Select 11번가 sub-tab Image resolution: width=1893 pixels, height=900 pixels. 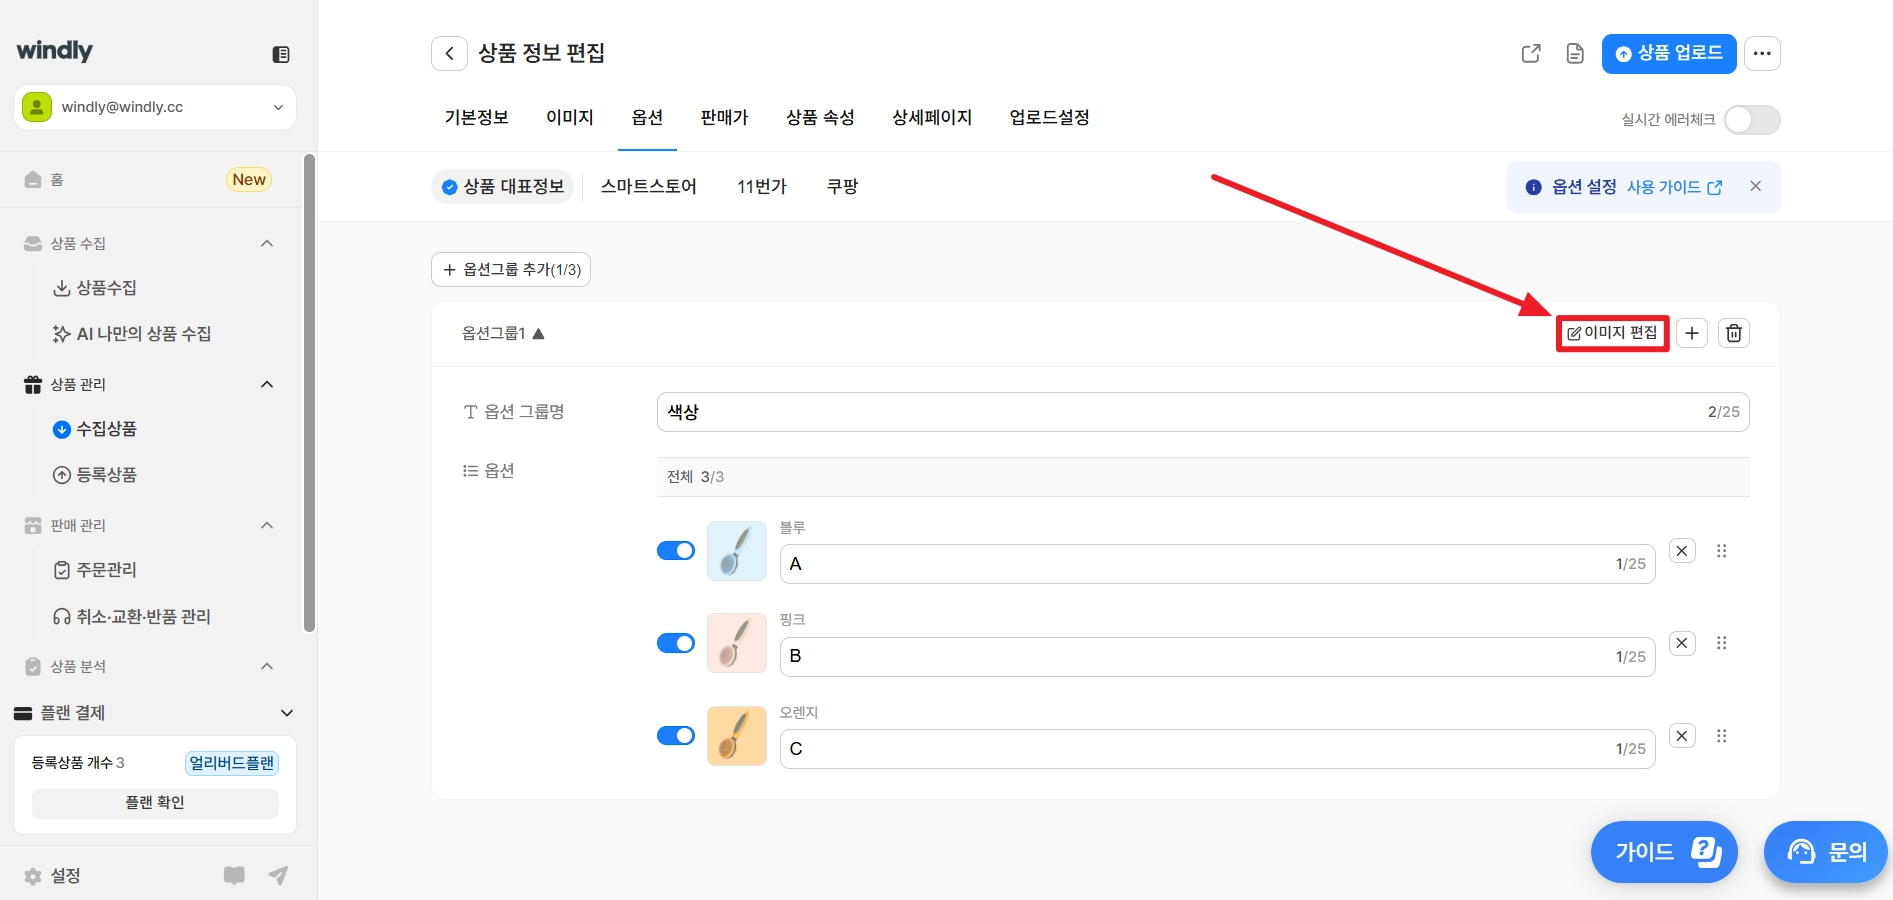coord(762,187)
